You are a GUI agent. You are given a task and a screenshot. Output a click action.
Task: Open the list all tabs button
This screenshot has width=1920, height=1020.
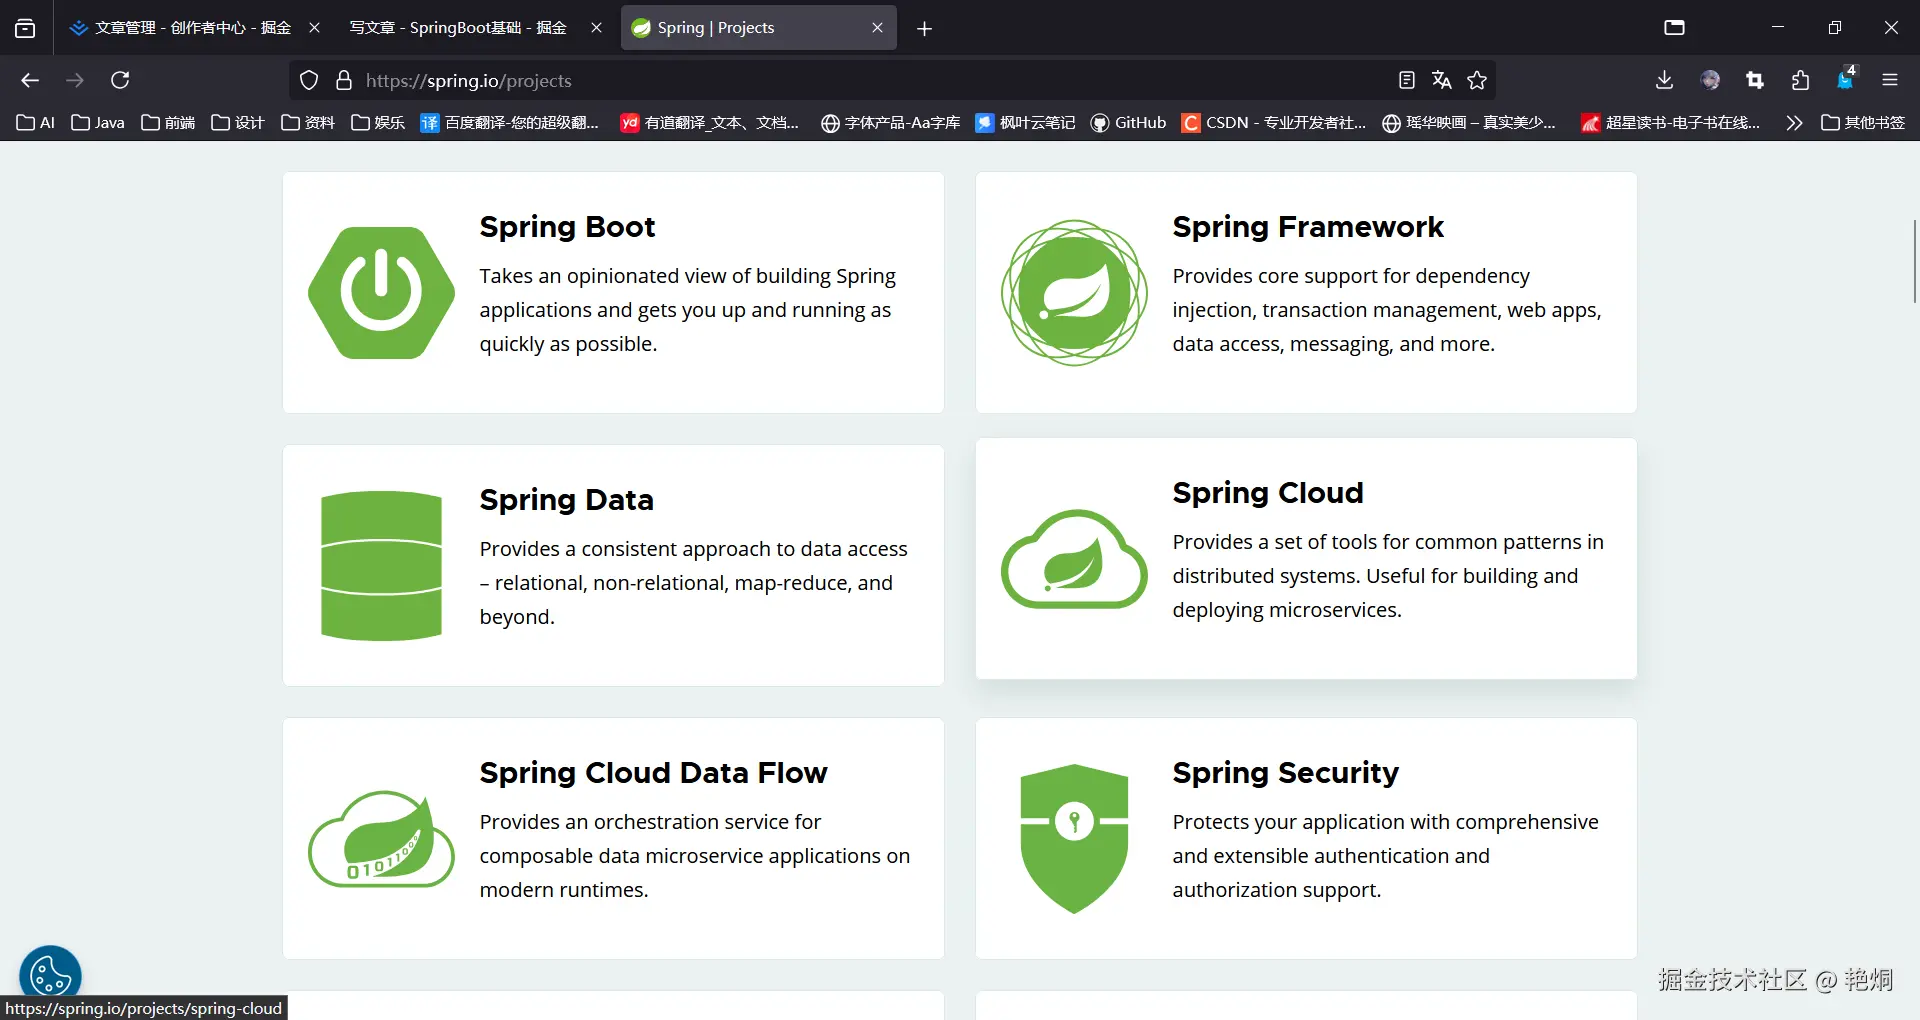coord(25,28)
